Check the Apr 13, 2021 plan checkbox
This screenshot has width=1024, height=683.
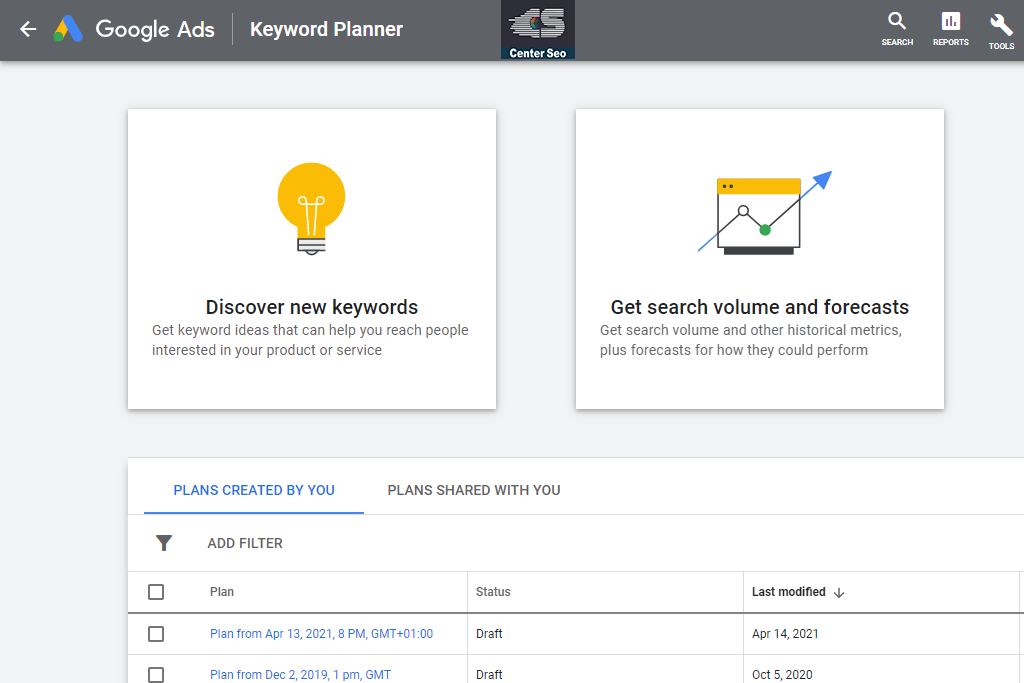[x=156, y=634]
